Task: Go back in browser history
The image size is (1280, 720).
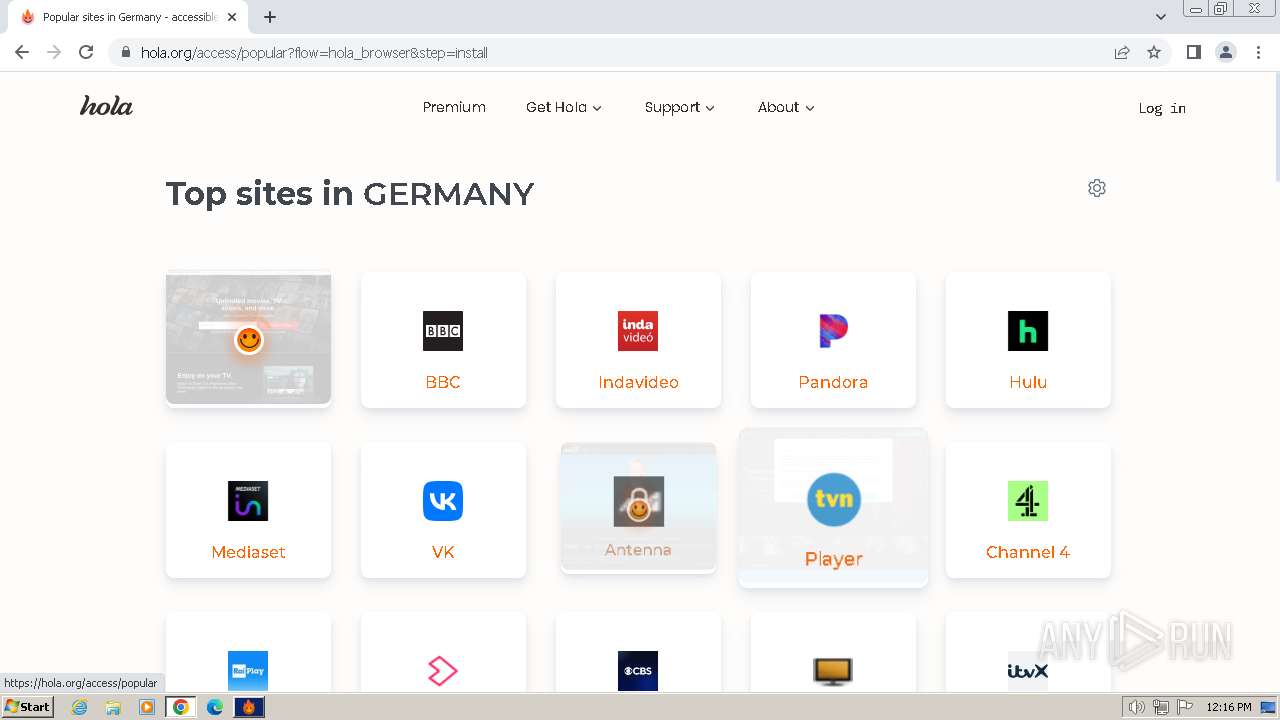Action: point(22,52)
